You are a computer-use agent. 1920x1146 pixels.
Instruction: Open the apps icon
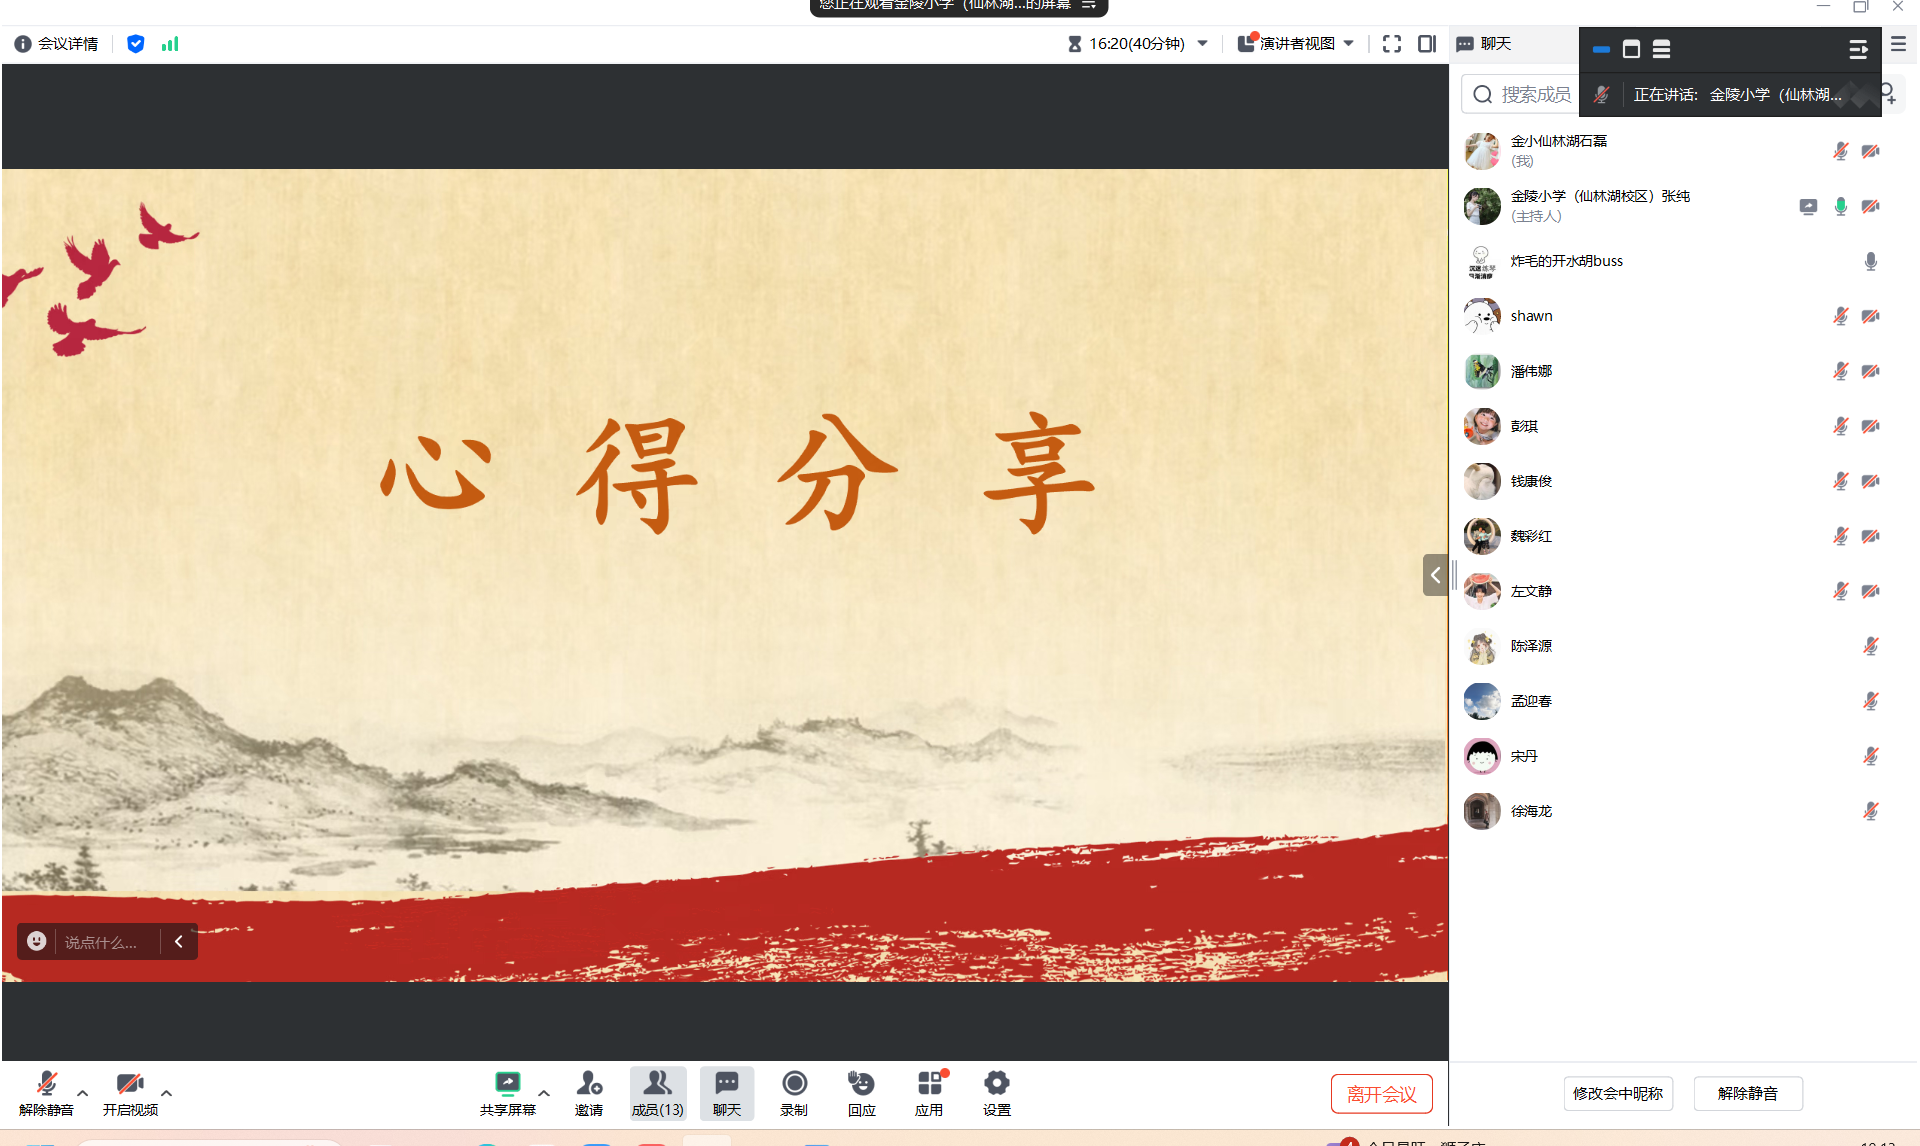pyautogui.click(x=929, y=1084)
